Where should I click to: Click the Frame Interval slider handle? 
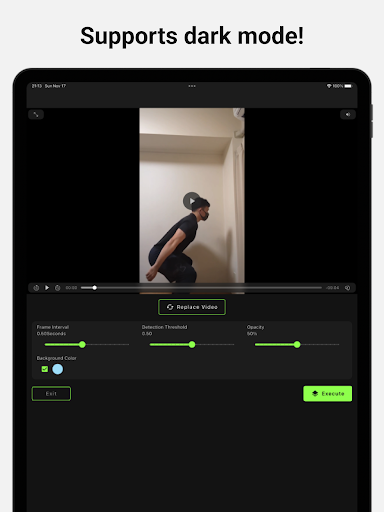coord(82,345)
